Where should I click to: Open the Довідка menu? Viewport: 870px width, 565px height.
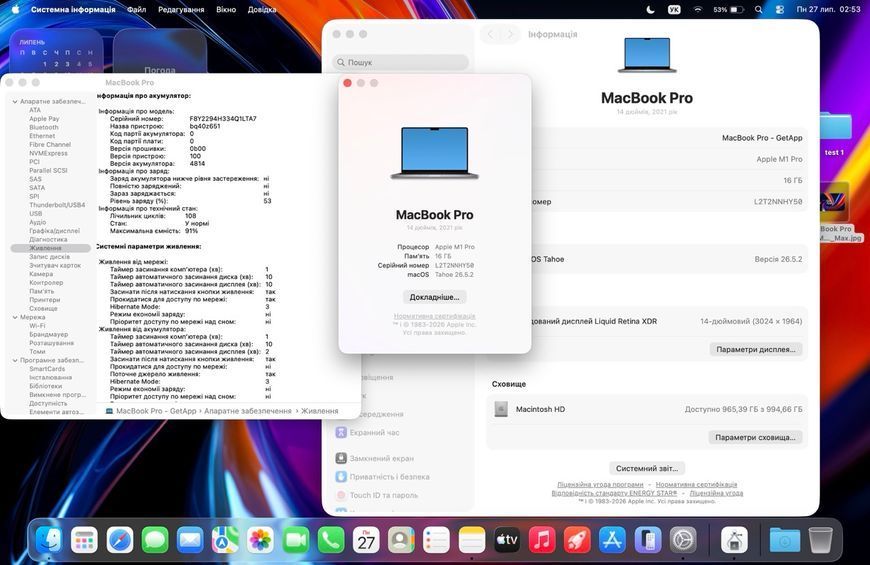[x=262, y=9]
